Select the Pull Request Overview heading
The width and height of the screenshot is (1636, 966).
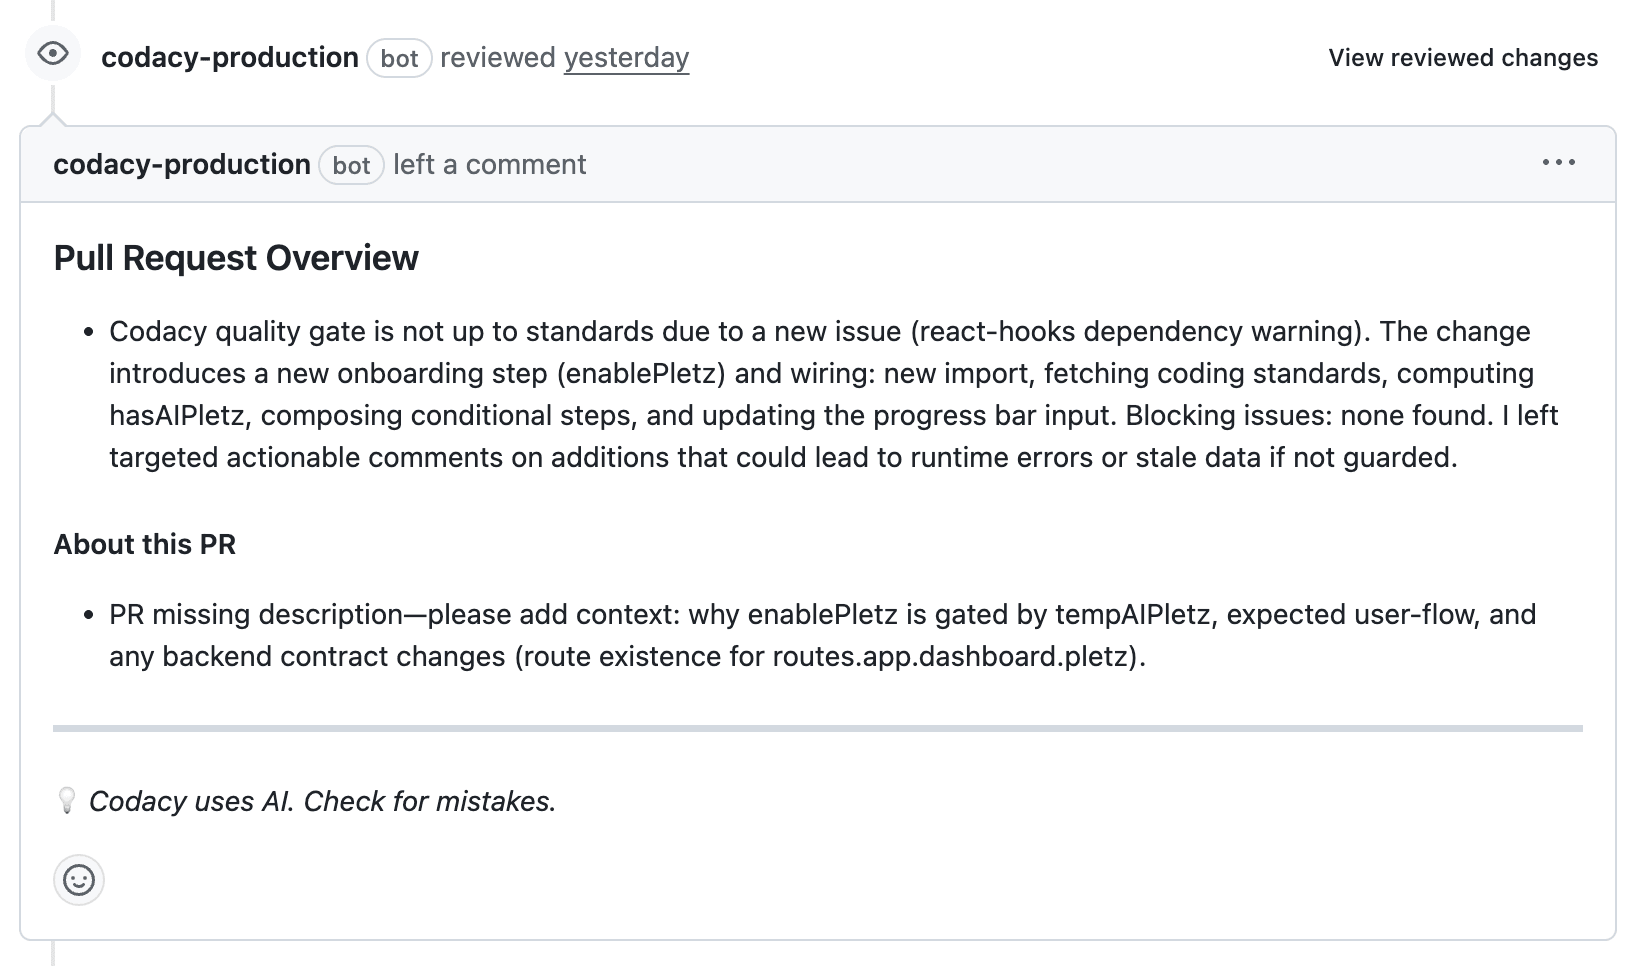[x=236, y=257]
